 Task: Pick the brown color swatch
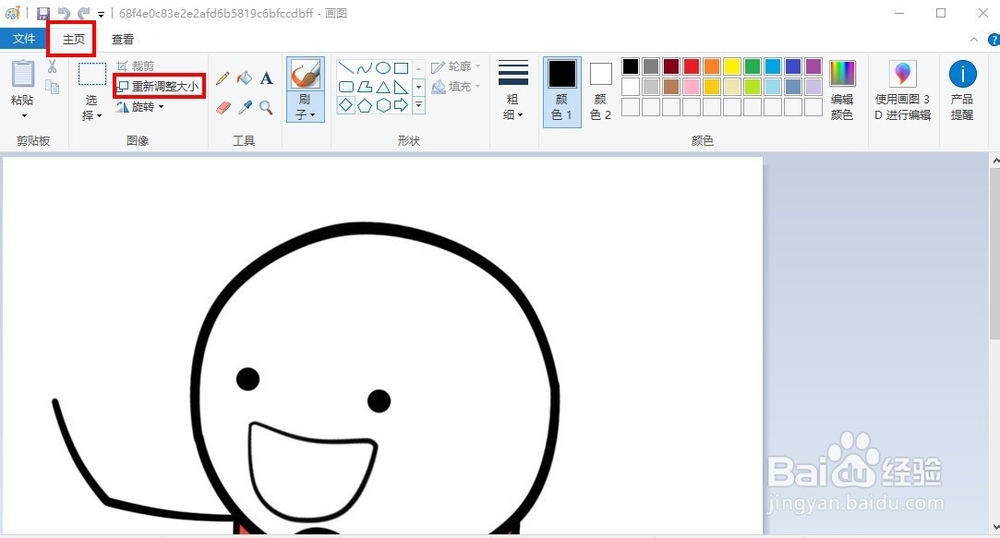671,87
